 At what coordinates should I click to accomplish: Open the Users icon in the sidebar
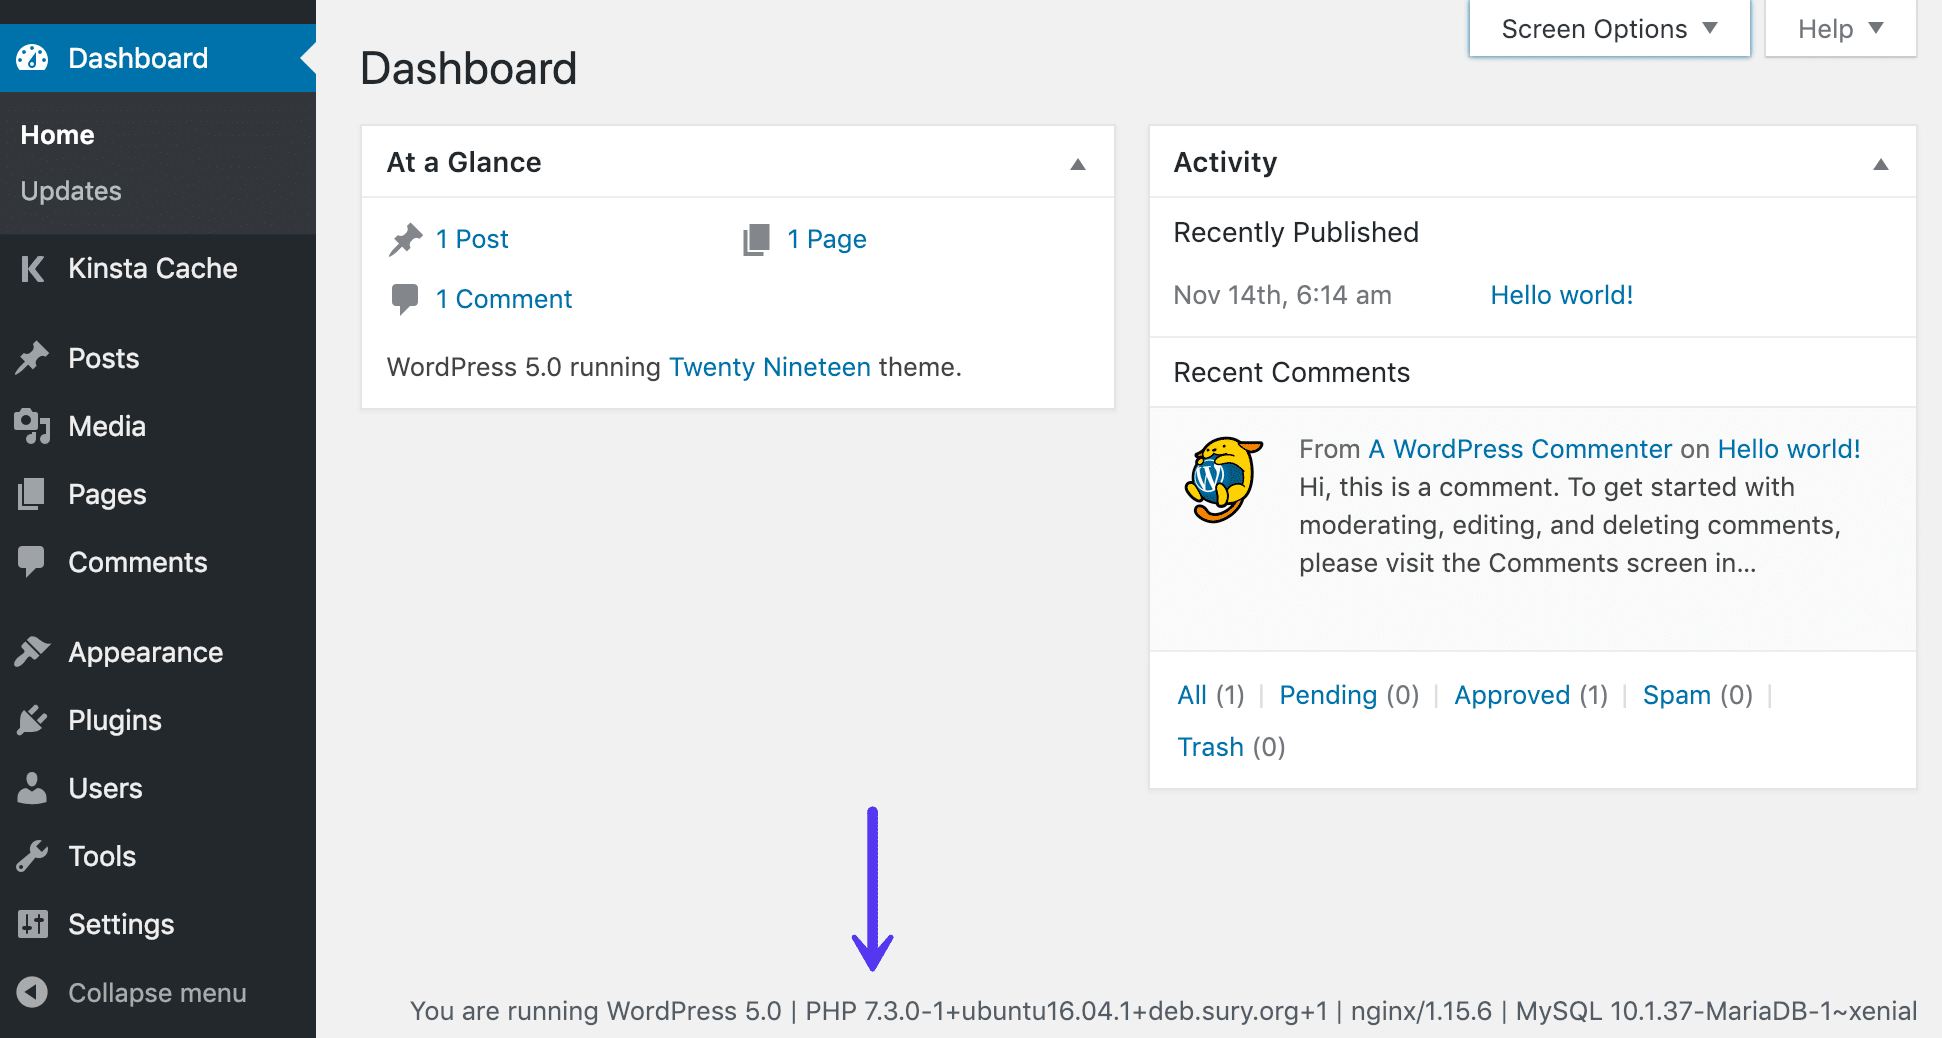pyautogui.click(x=33, y=788)
